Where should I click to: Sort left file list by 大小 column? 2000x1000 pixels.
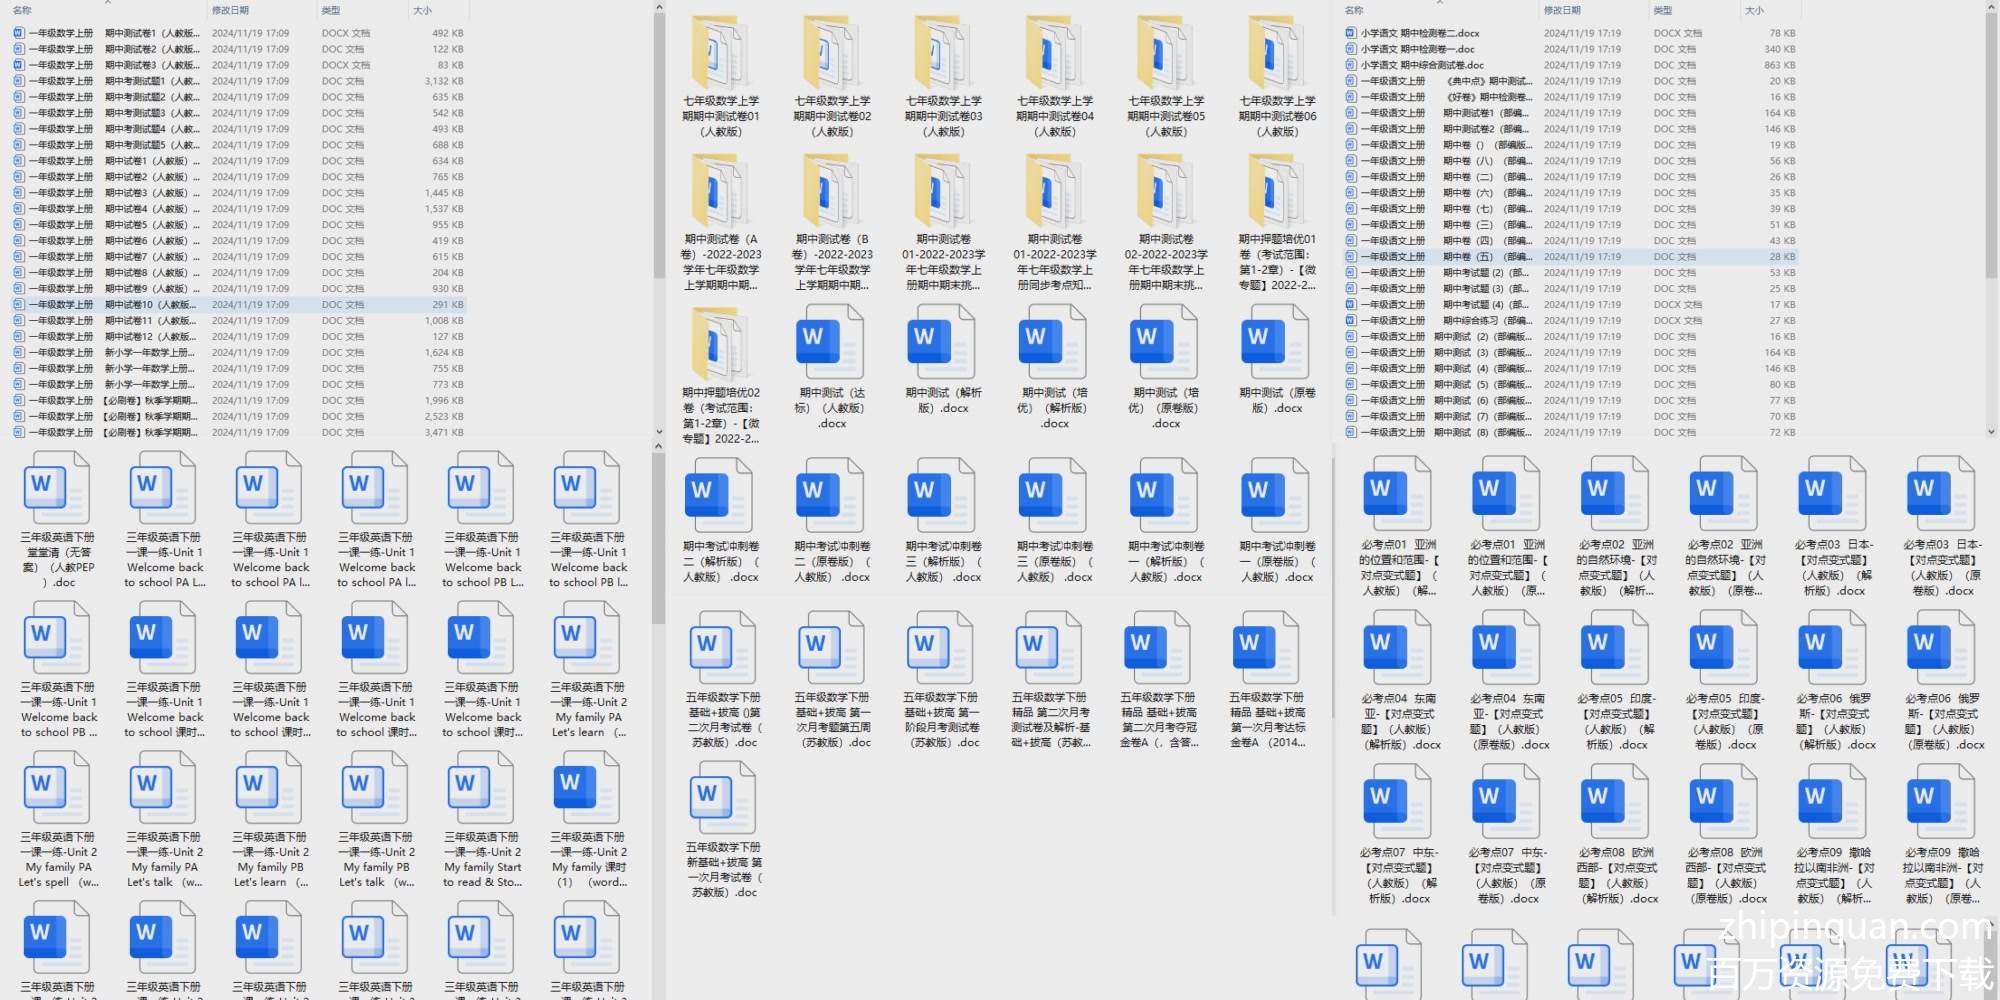pyautogui.click(x=422, y=10)
